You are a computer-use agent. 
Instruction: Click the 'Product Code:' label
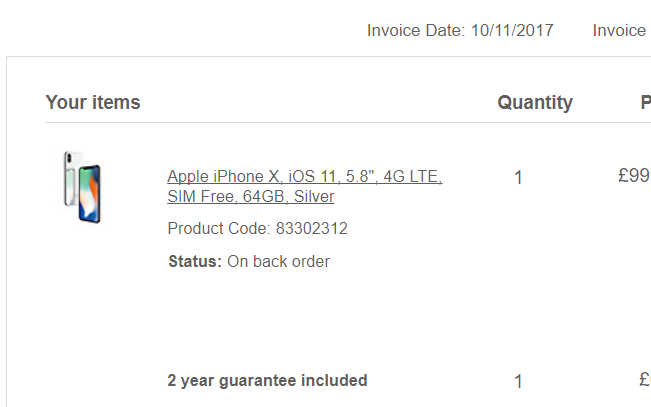pos(219,229)
